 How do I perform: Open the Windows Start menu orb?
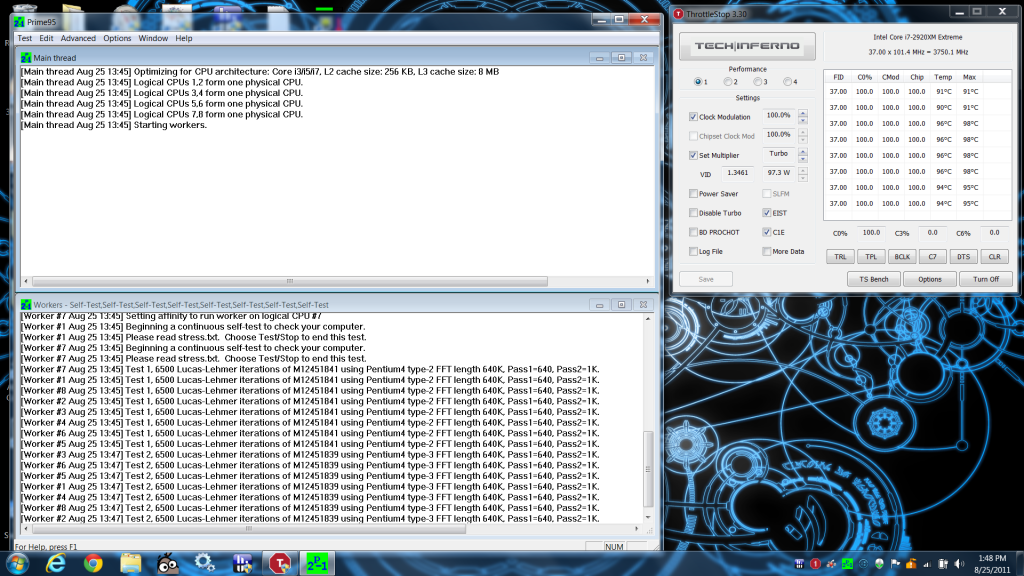[x=18, y=563]
